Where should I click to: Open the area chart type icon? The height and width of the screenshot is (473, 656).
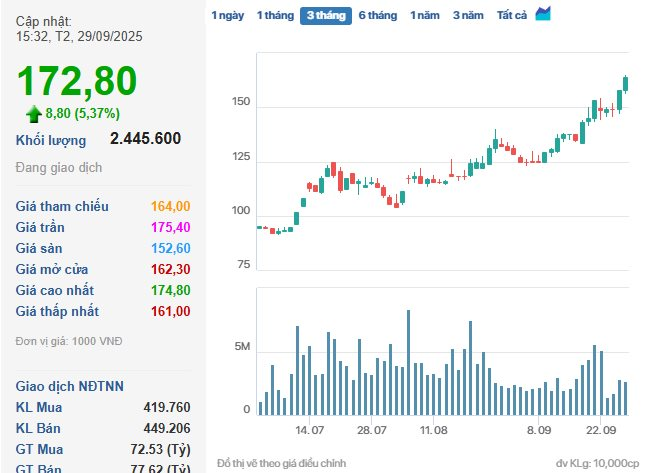coord(543,14)
